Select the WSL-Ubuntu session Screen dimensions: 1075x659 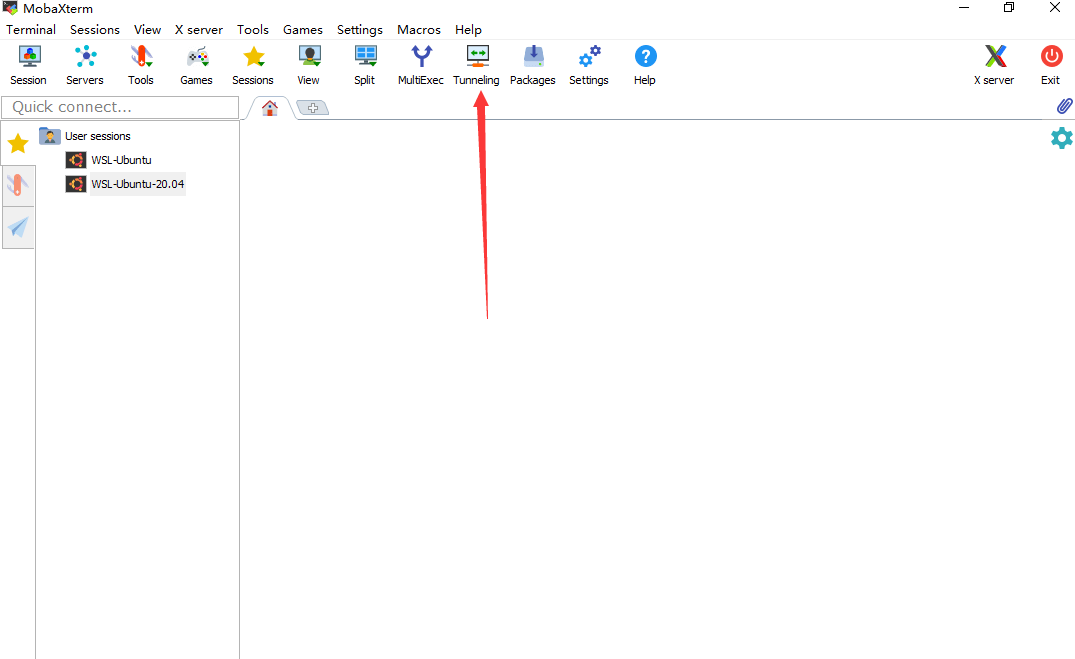(x=121, y=160)
